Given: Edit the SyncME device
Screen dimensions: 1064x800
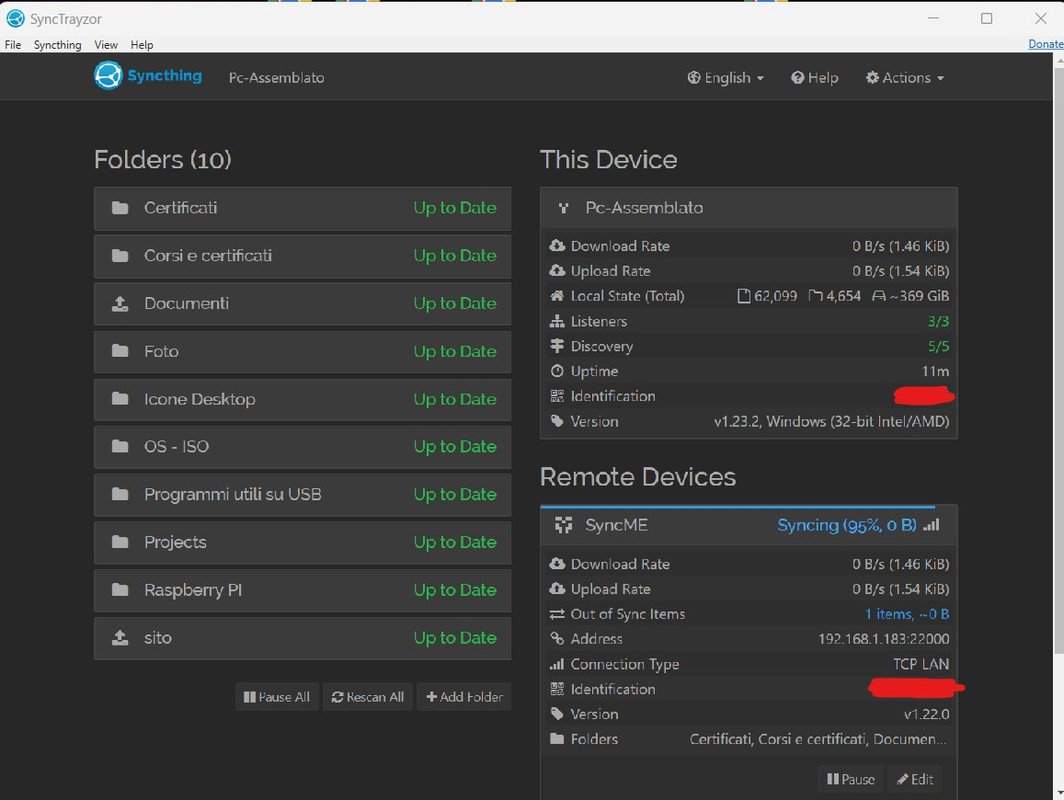Looking at the screenshot, I should [x=915, y=779].
